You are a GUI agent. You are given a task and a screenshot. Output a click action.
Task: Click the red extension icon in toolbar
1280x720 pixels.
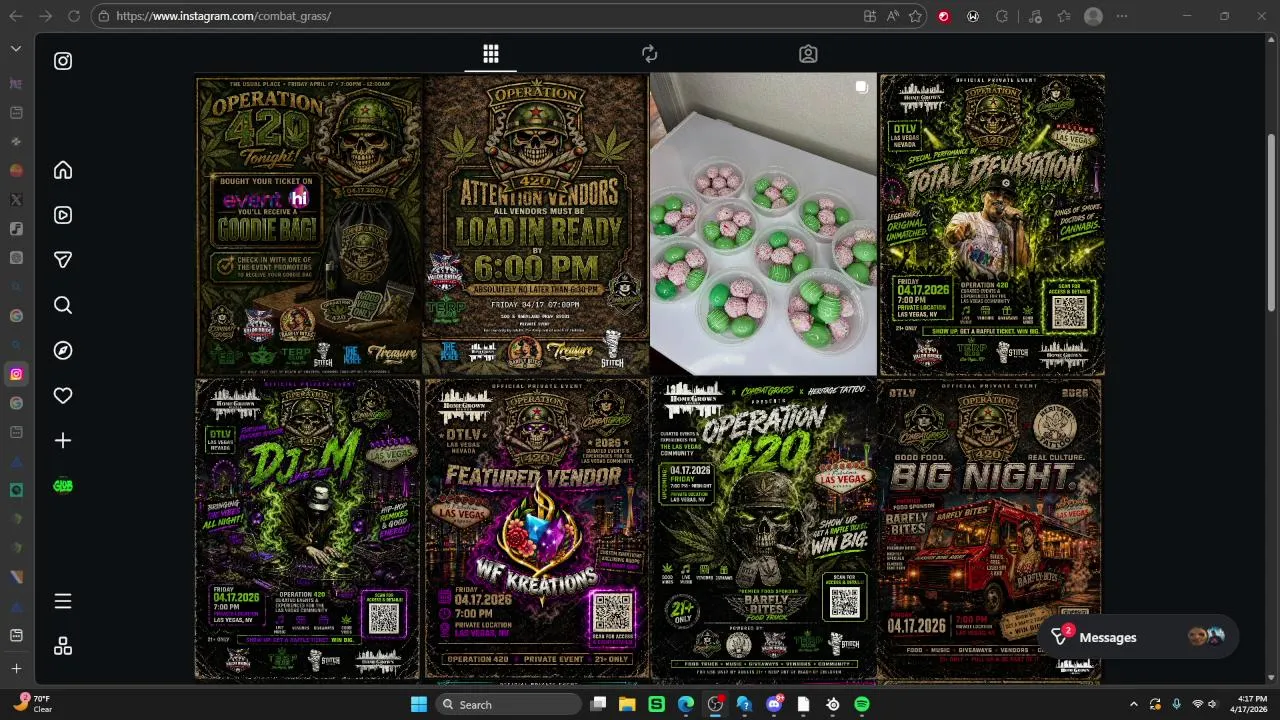coord(944,16)
